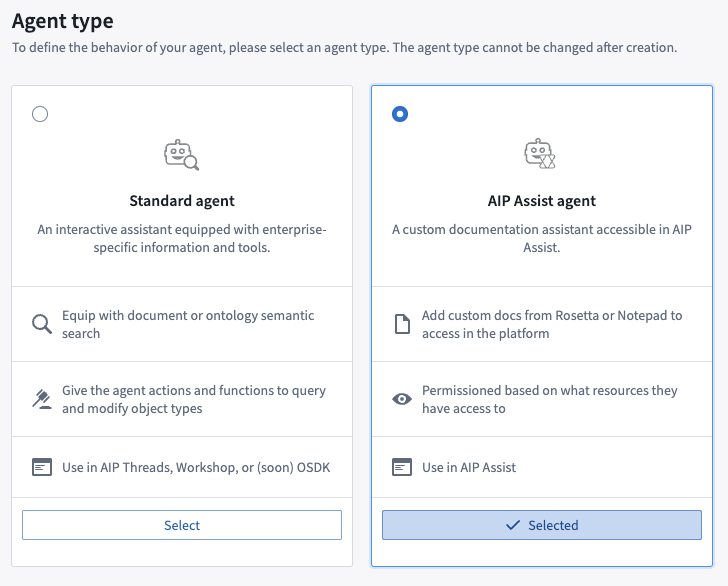This screenshot has width=728, height=586.
Task: Click the 'Use in AIP Assist' text
Action: tap(469, 467)
